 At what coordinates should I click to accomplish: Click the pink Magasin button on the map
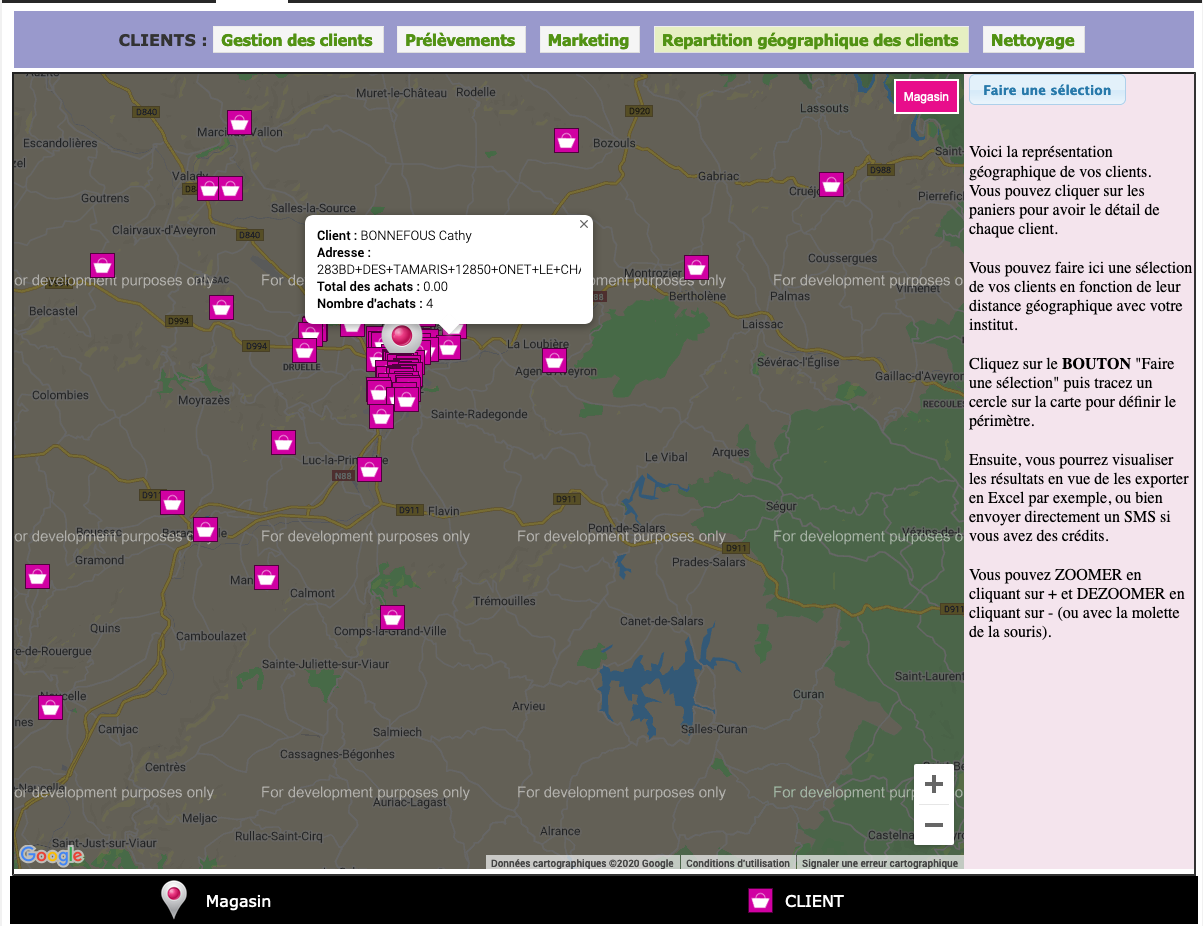pyautogui.click(x=926, y=97)
